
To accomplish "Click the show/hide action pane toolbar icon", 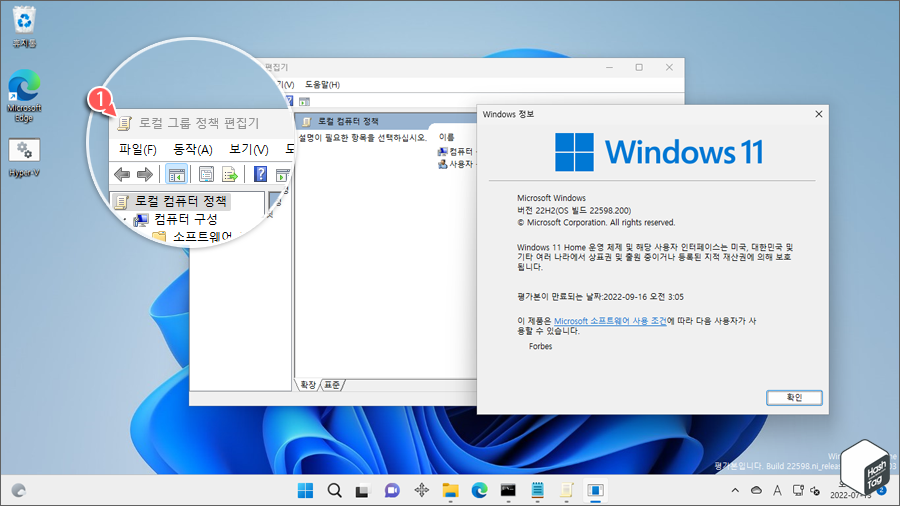I will pos(304,102).
